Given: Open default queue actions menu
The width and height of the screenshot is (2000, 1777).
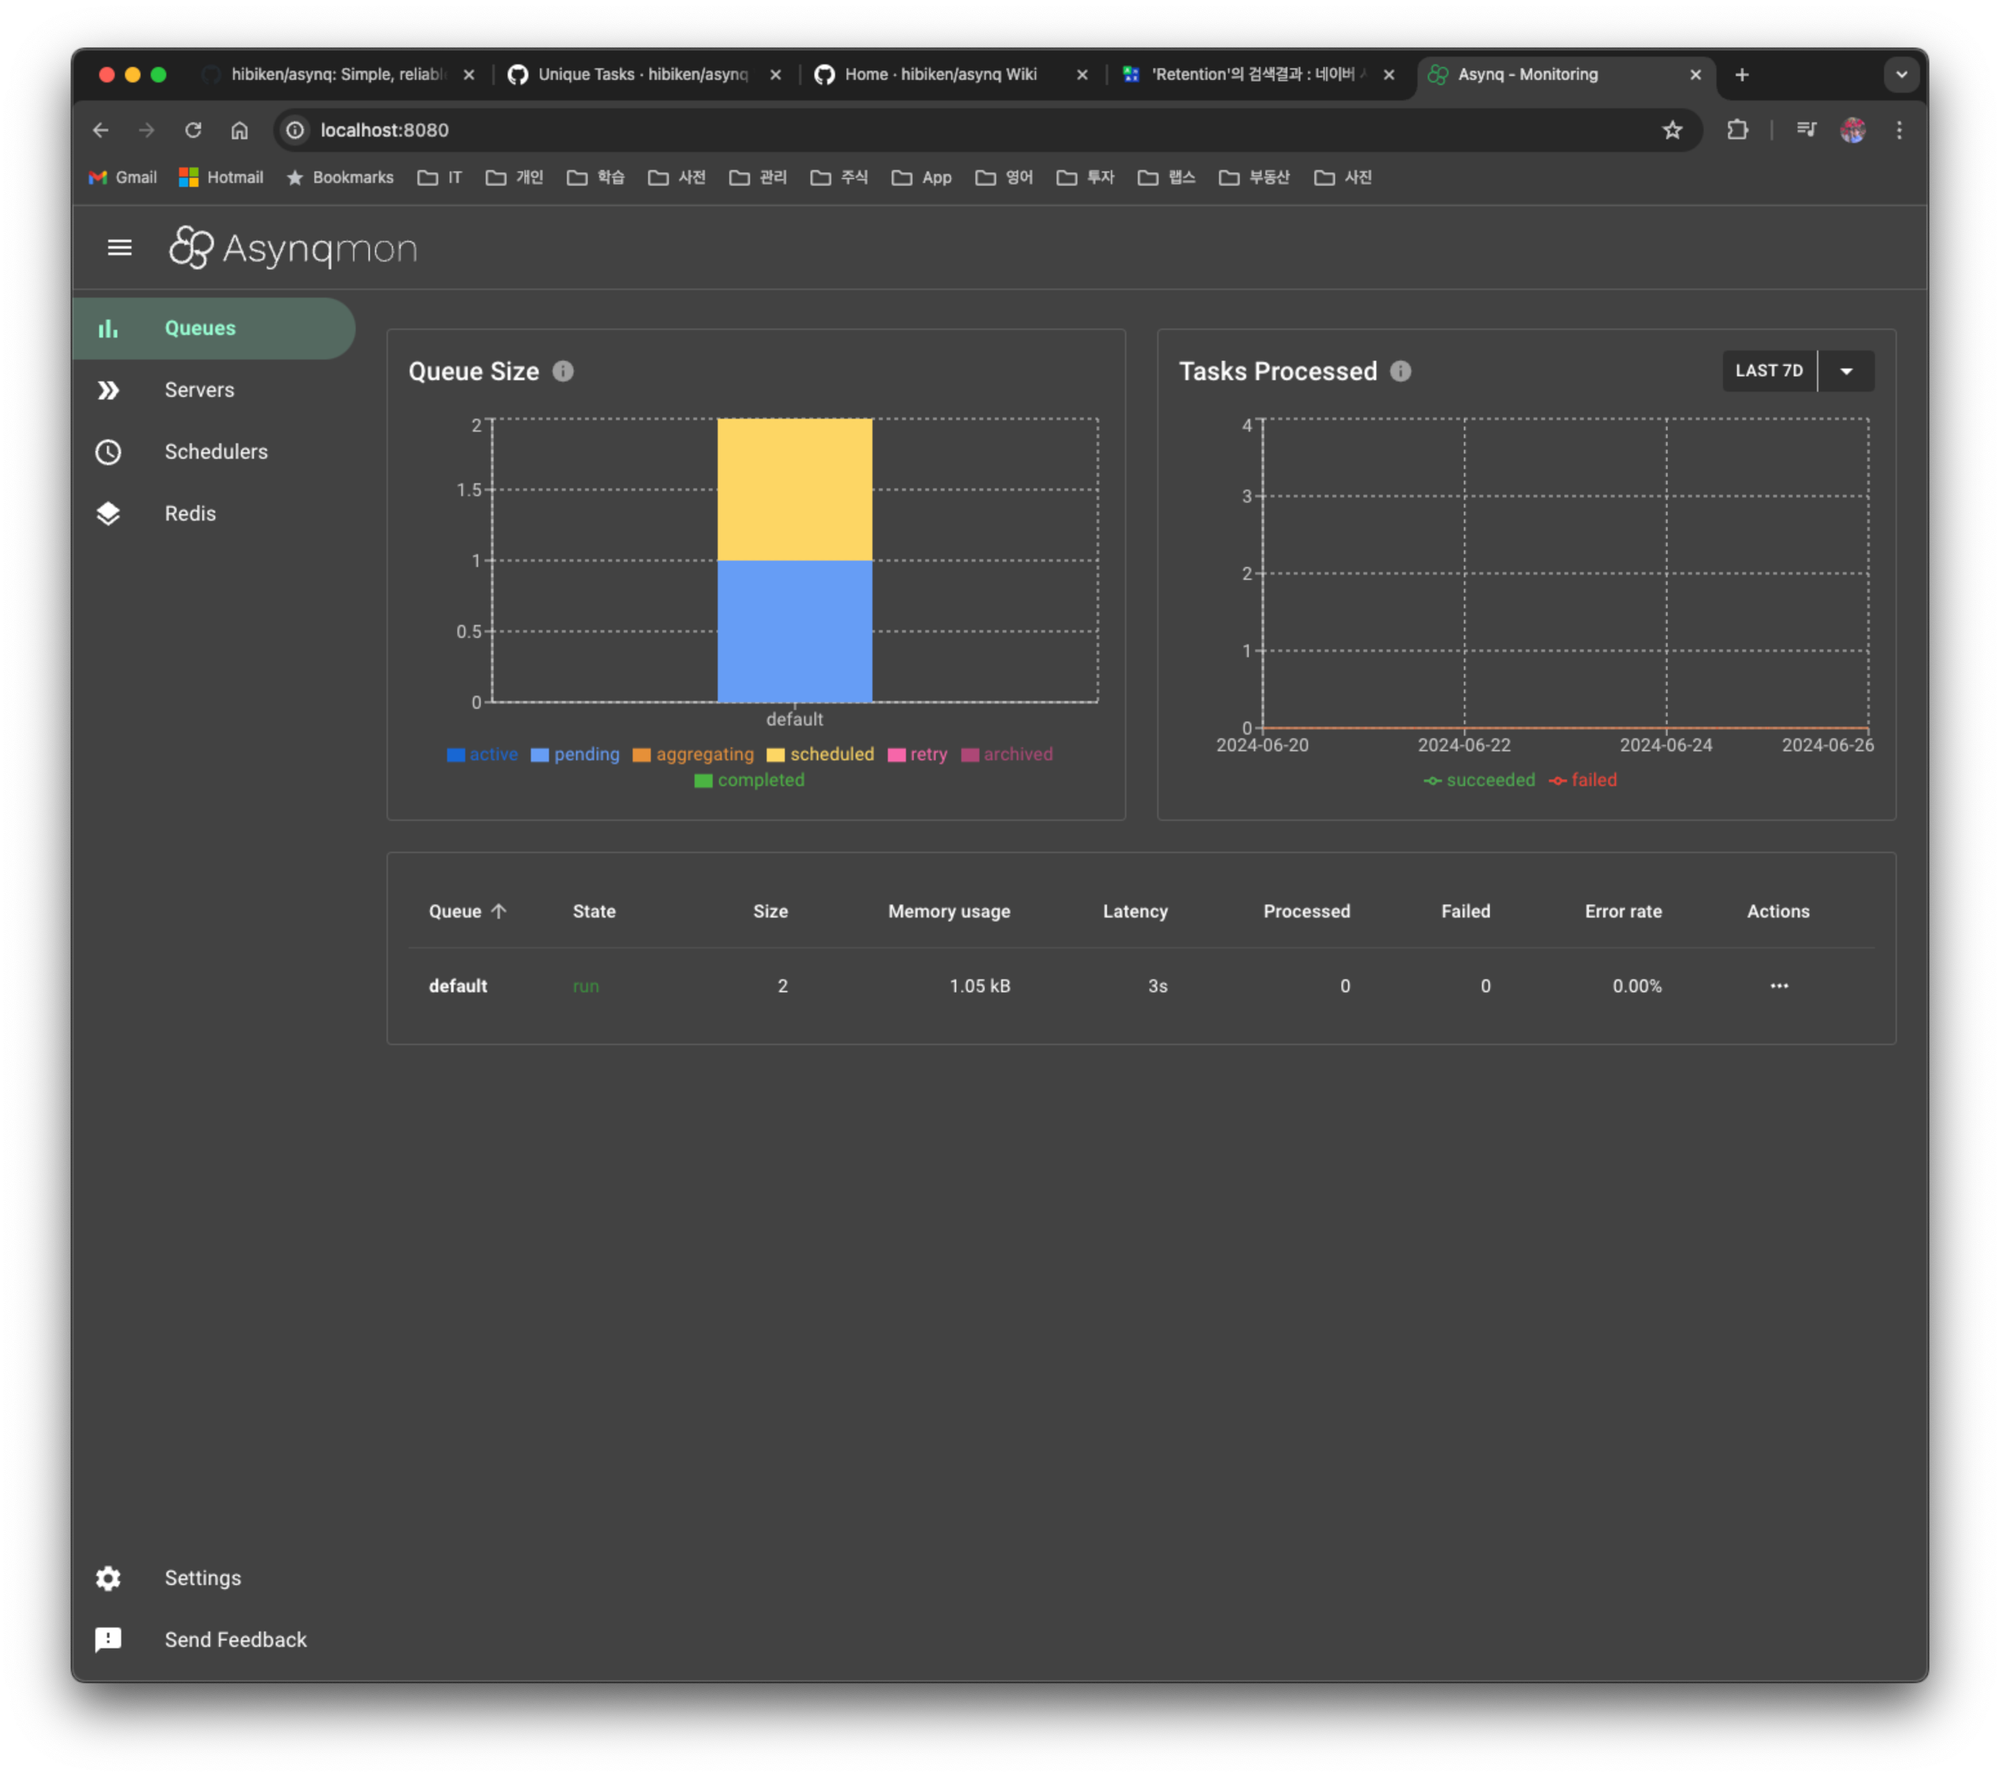Looking at the screenshot, I should 1779,986.
